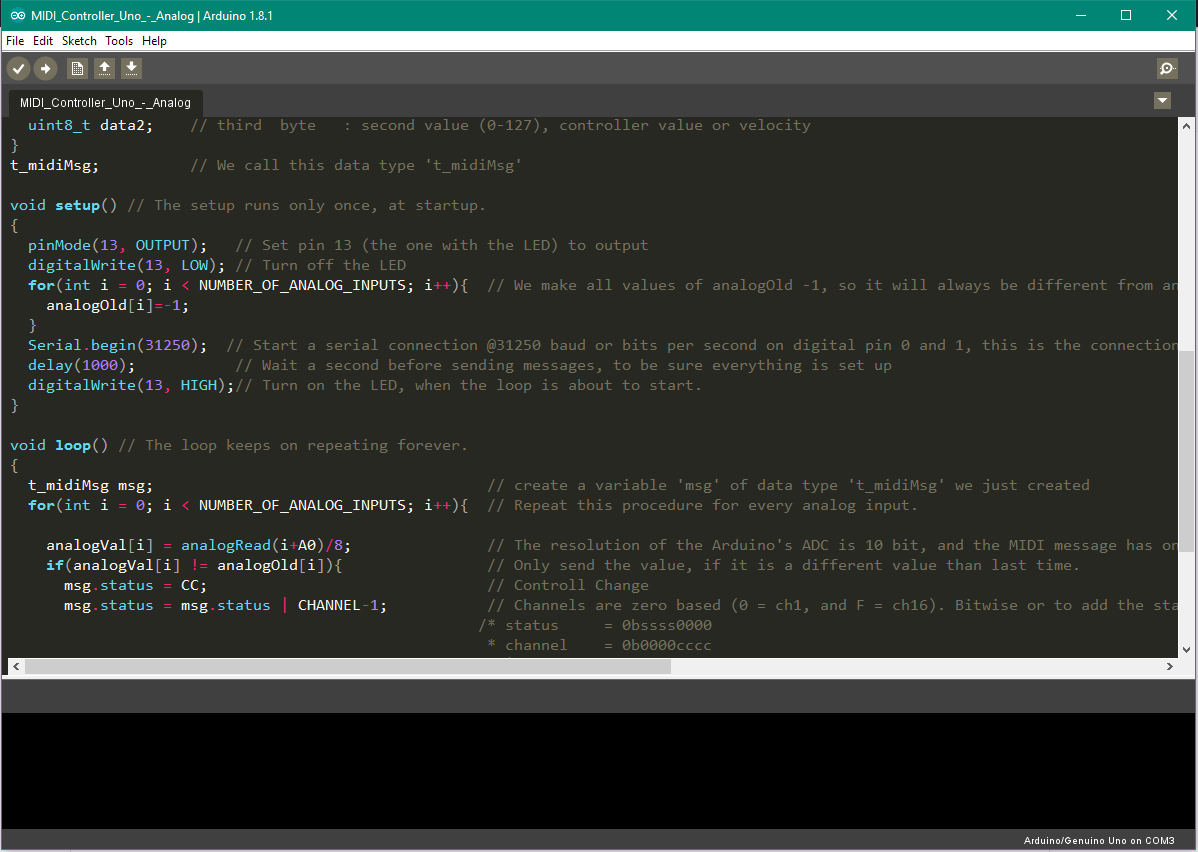Click on 'delay(1000);' in the code
This screenshot has width=1198, height=852.
(x=81, y=365)
